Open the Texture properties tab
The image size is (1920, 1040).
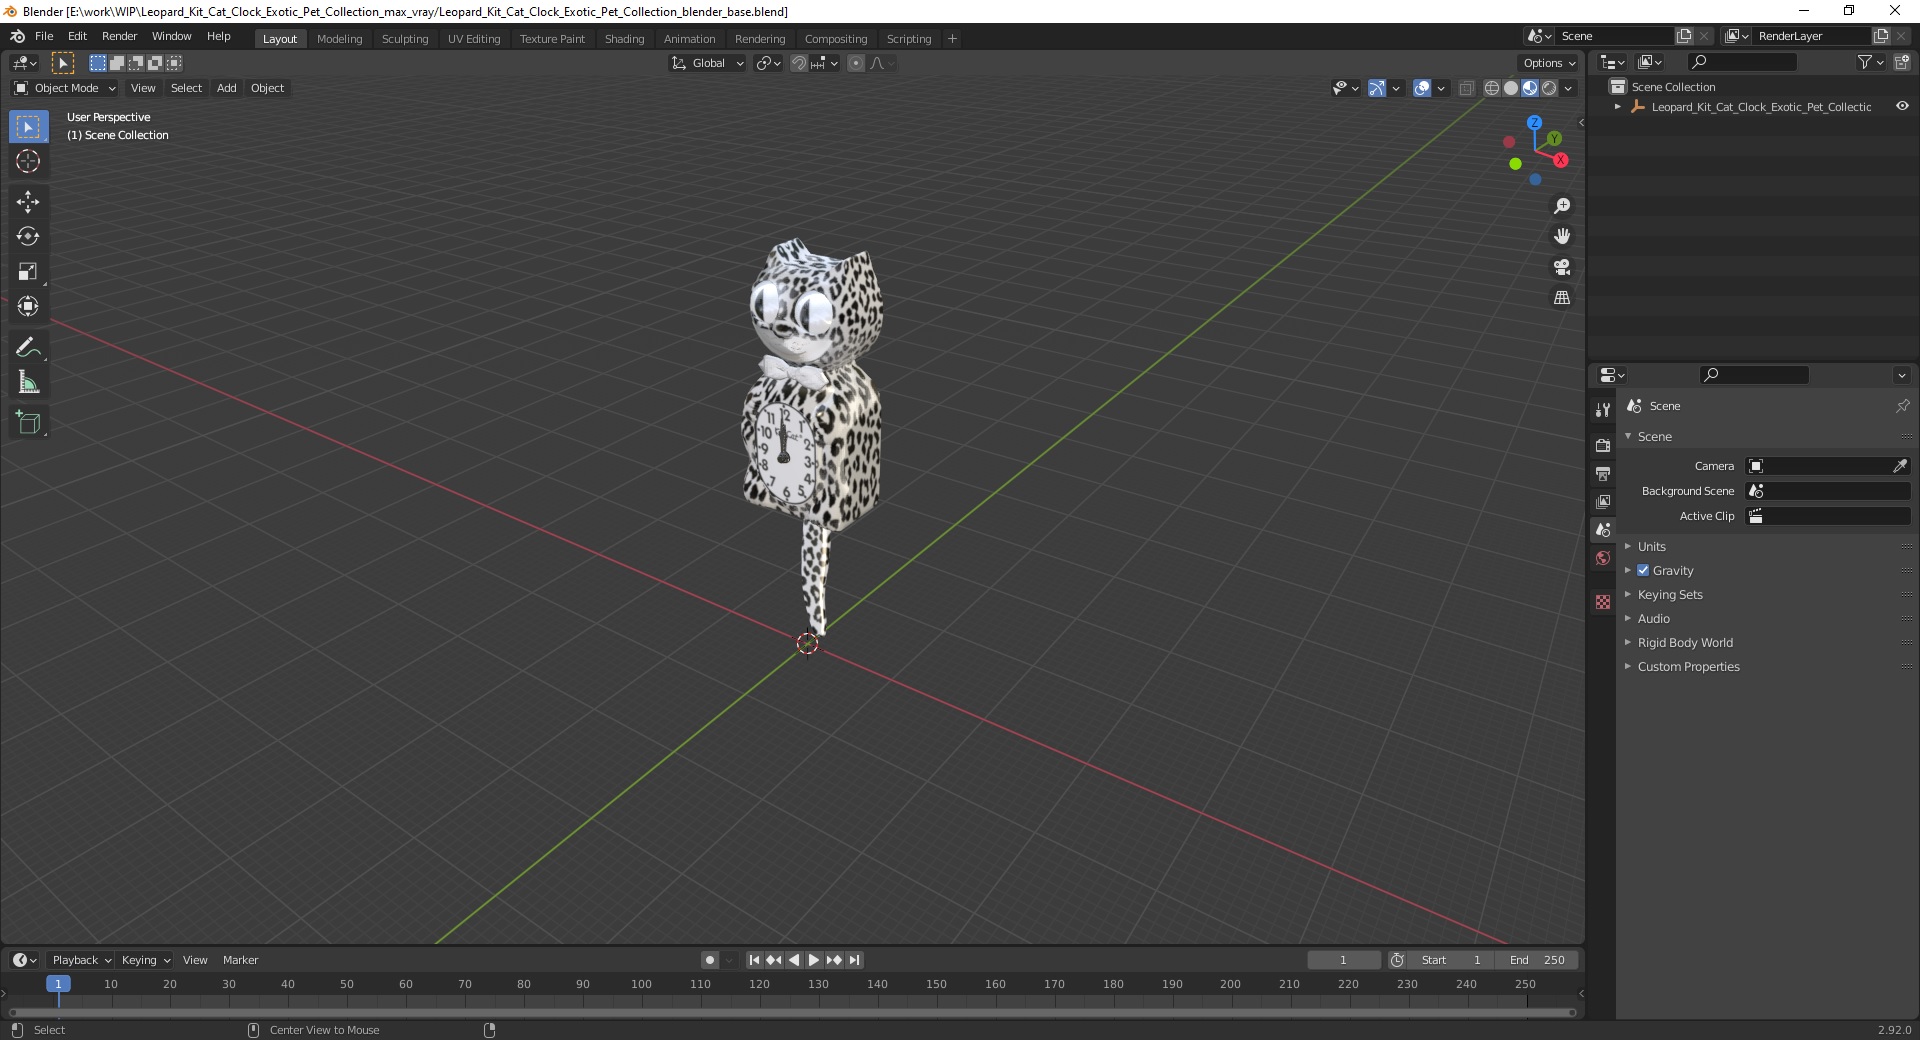click(1603, 602)
